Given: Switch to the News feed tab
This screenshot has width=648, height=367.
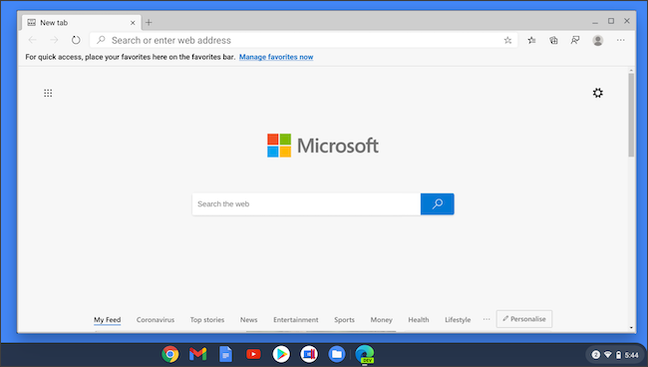Looking at the screenshot, I should 249,319.
